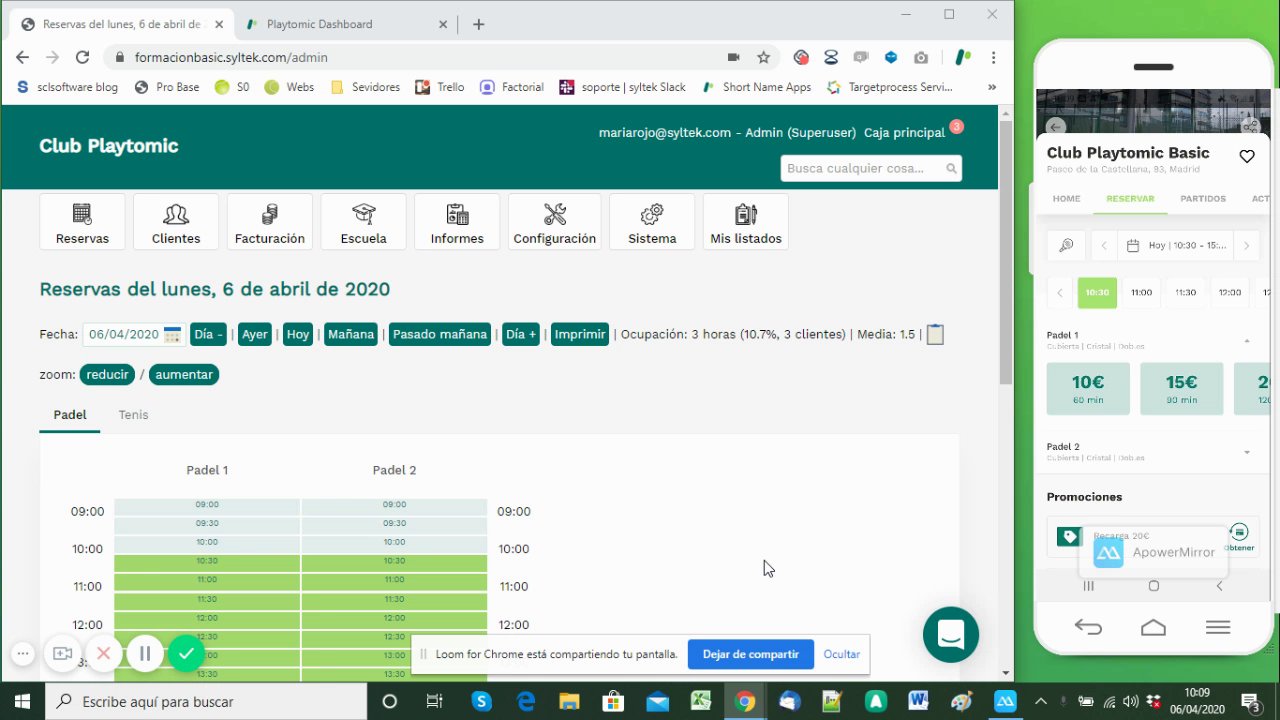Open the calendar date picker icon
This screenshot has height=720, width=1280.
coord(173,334)
